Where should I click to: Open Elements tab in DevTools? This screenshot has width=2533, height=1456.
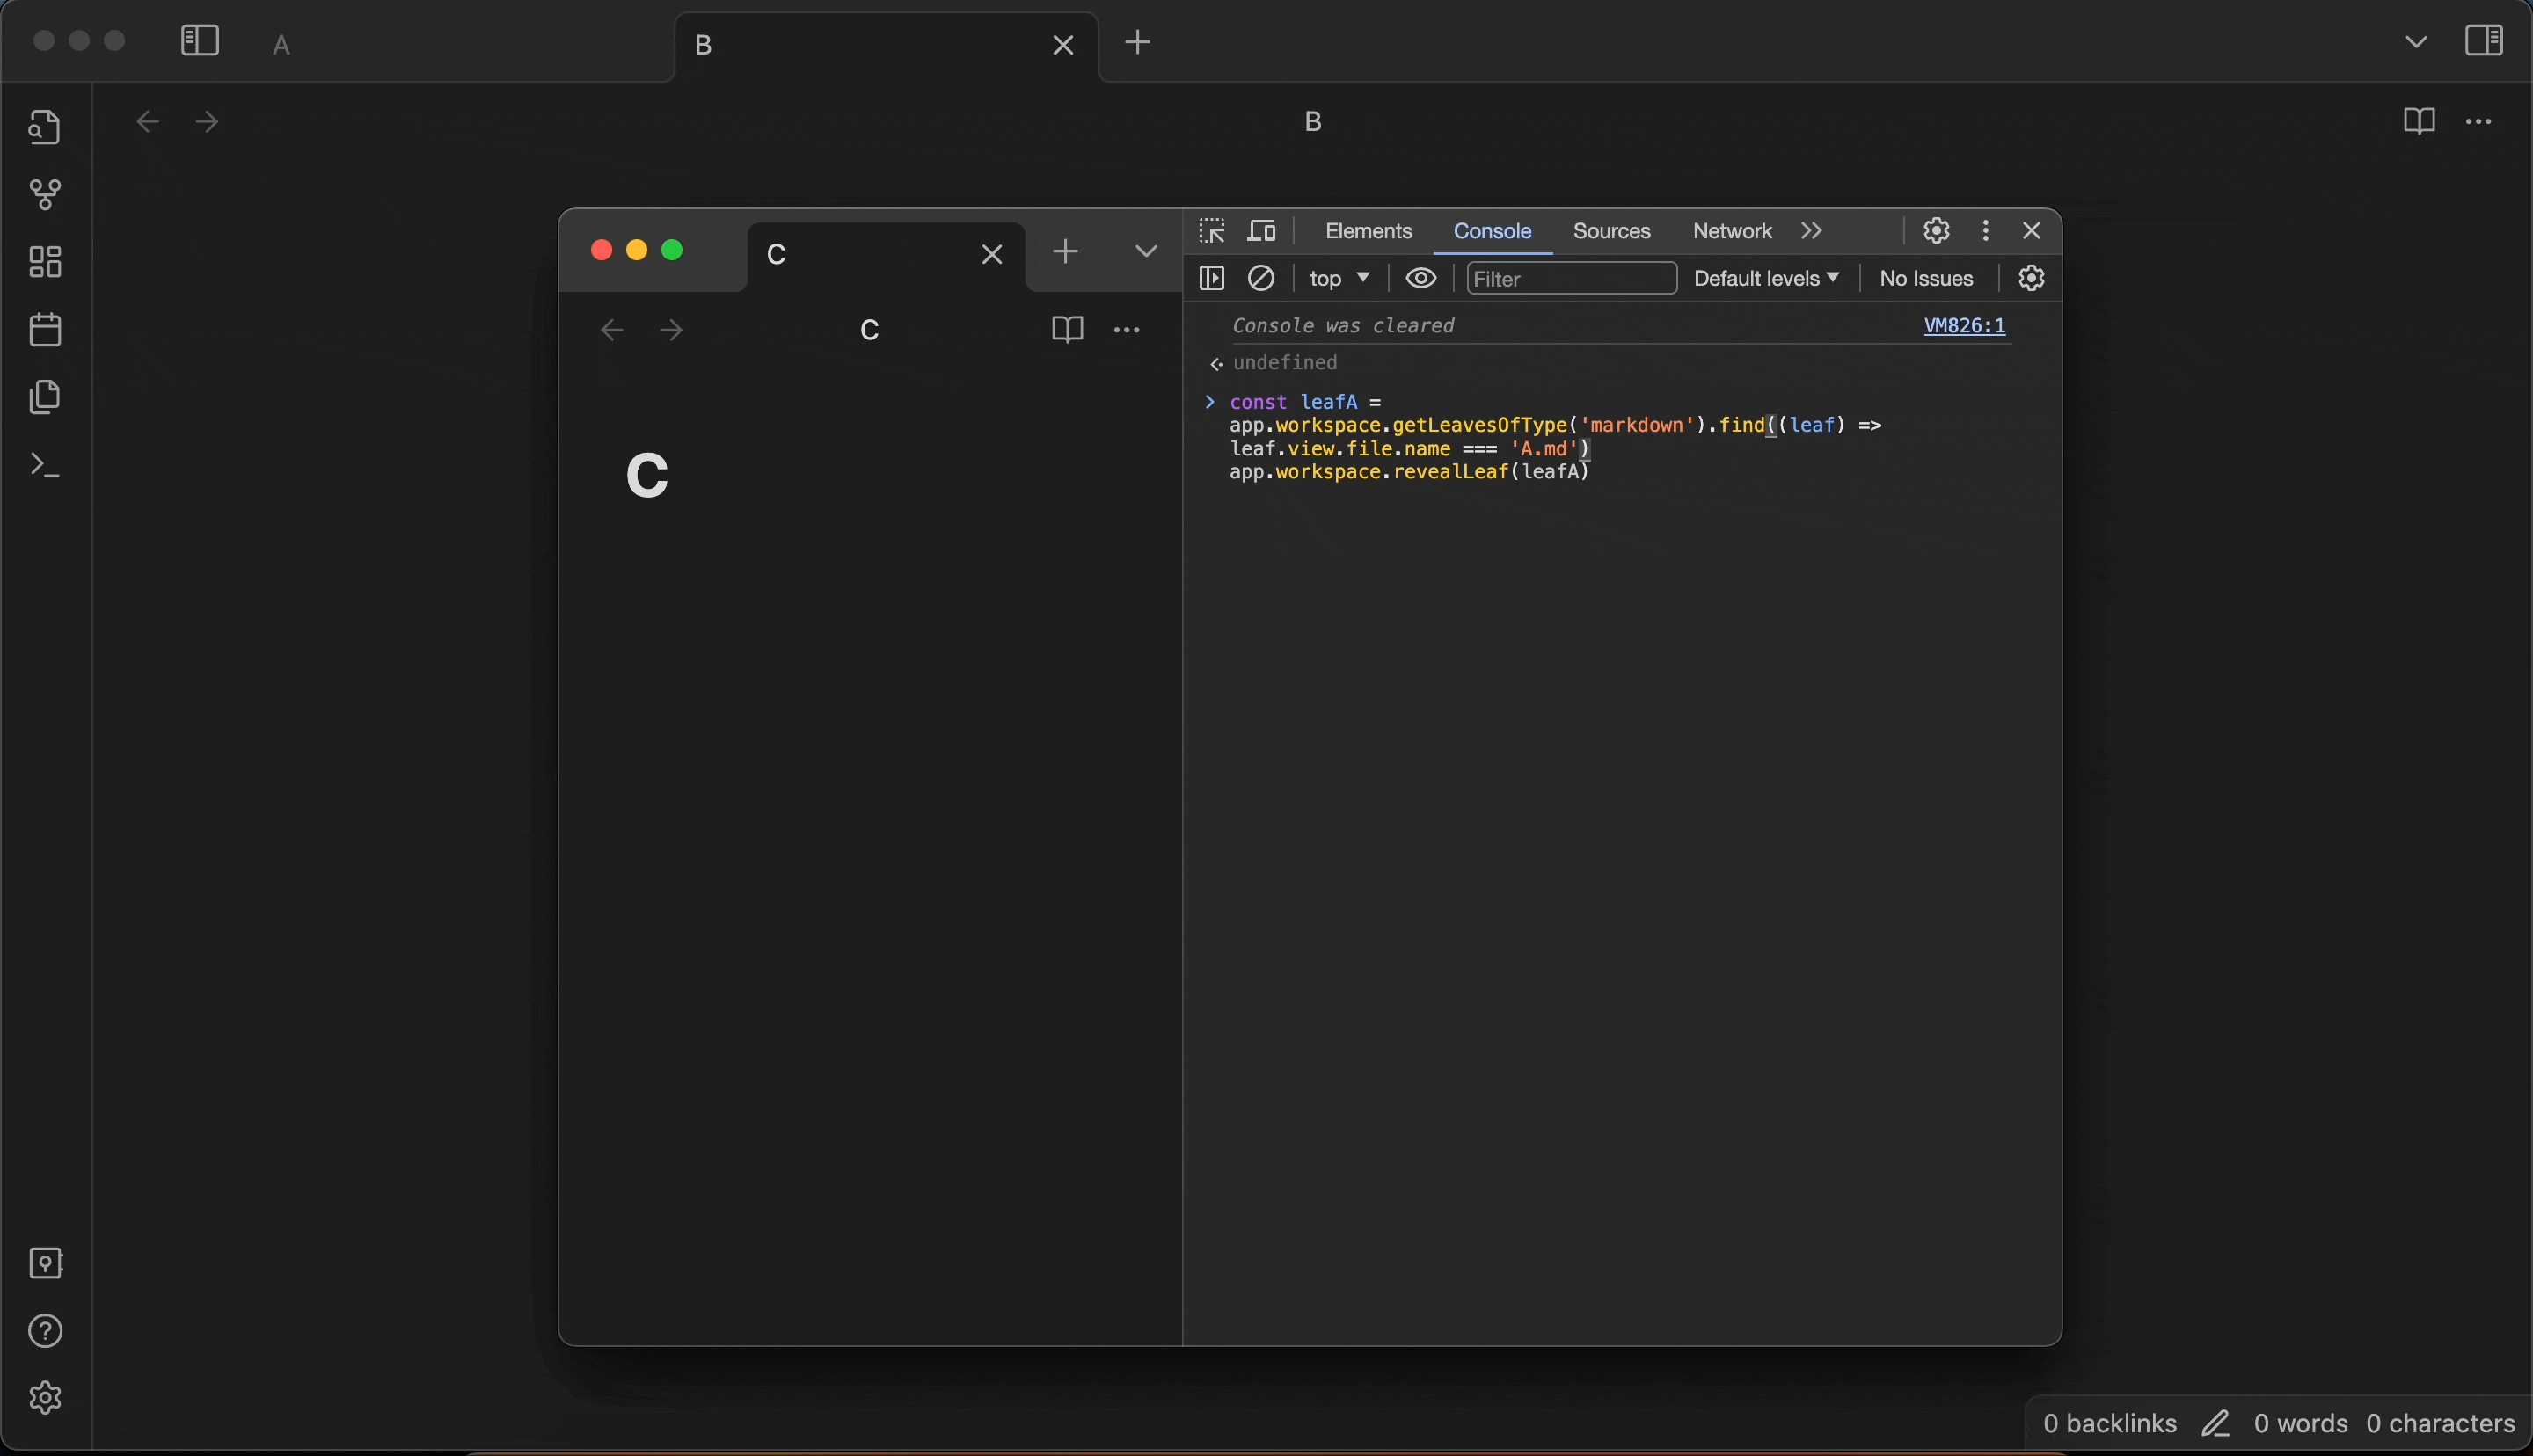point(1368,232)
